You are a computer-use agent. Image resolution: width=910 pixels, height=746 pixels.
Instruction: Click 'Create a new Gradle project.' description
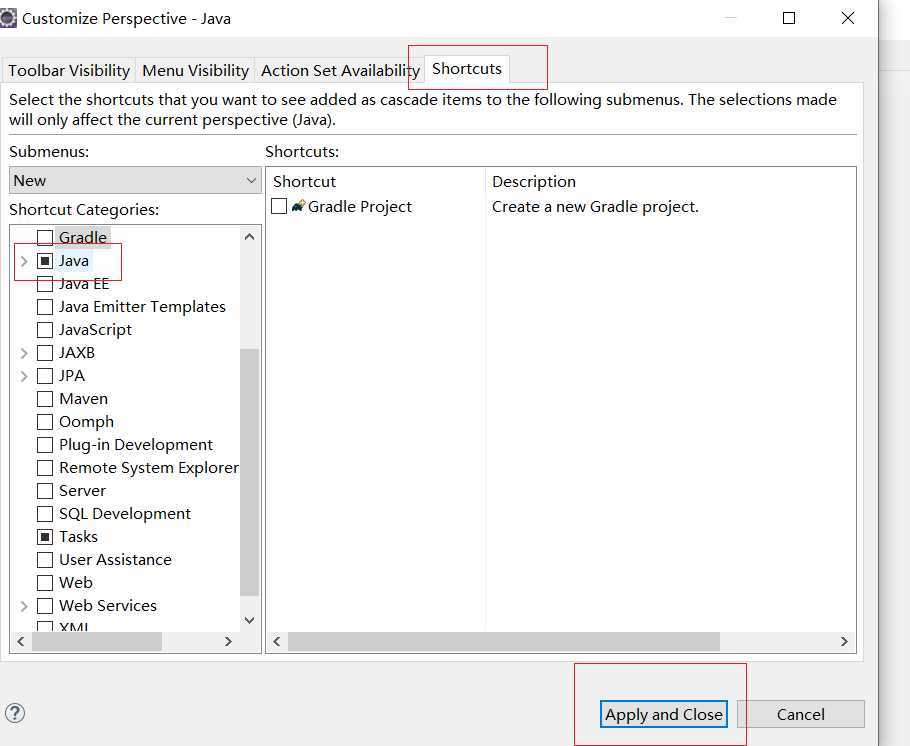click(x=595, y=207)
